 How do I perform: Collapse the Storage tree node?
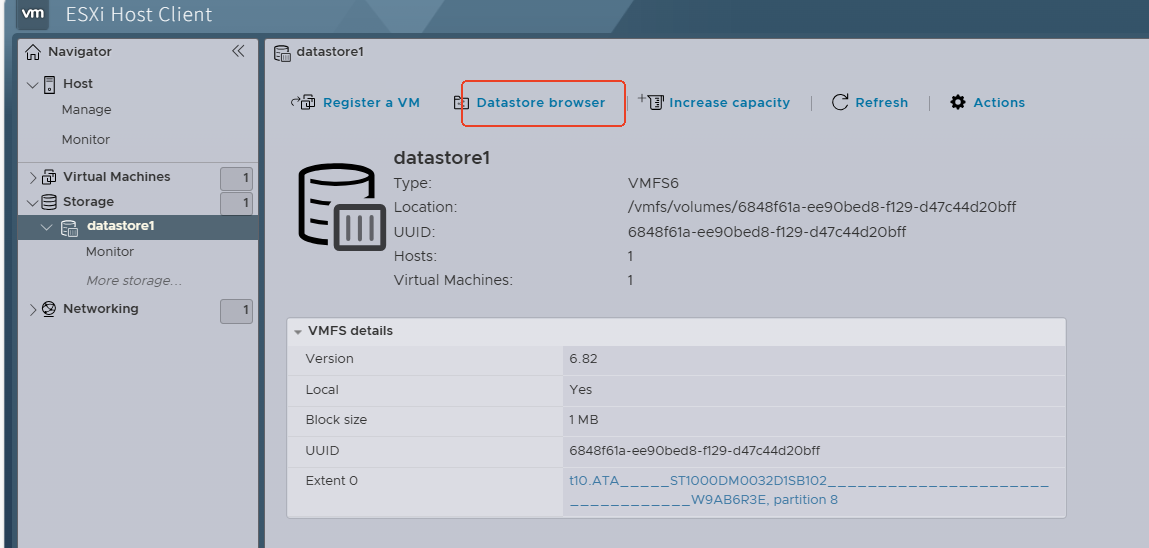(x=32, y=202)
